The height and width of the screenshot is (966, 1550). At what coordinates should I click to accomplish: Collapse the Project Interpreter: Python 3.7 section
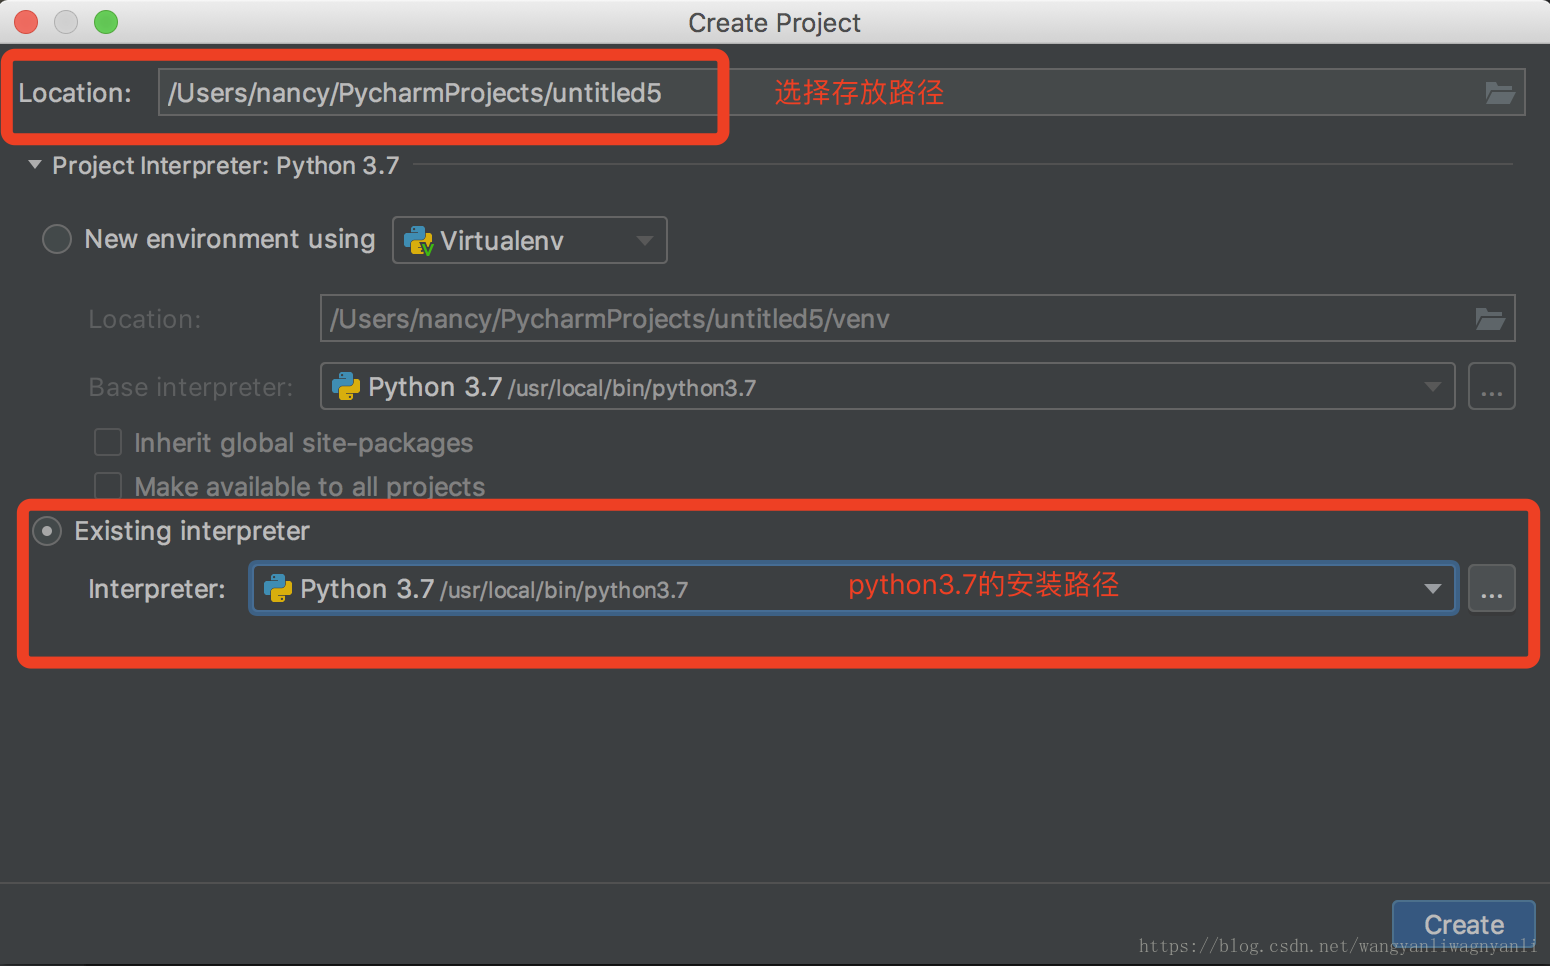35,165
